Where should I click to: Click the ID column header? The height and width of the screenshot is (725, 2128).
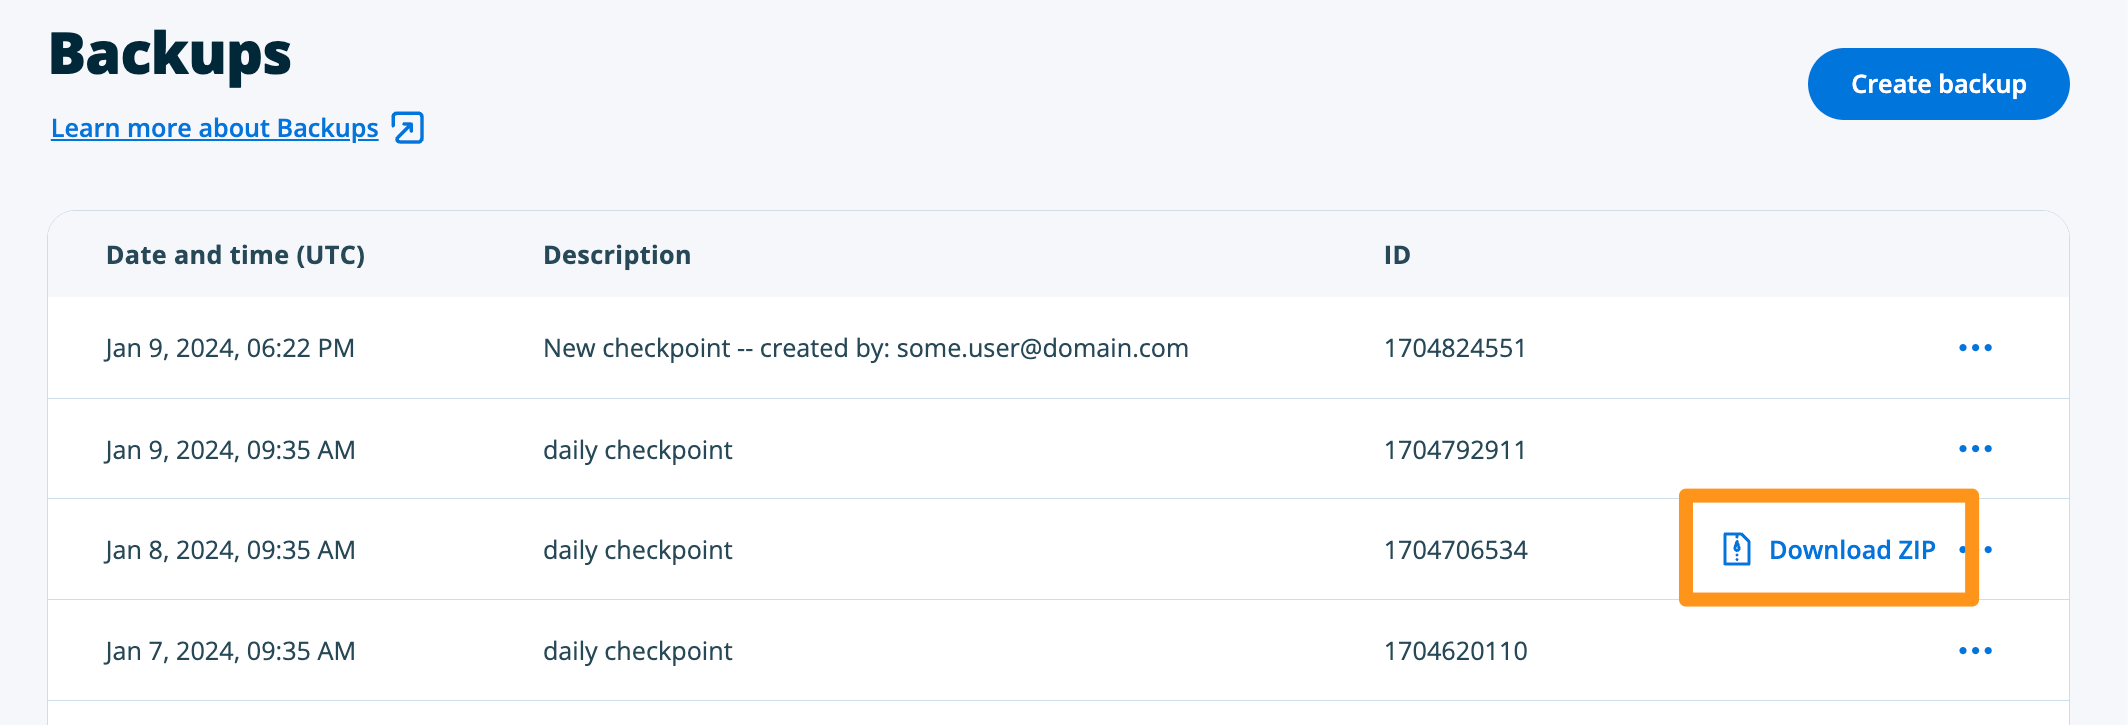[x=1396, y=255]
